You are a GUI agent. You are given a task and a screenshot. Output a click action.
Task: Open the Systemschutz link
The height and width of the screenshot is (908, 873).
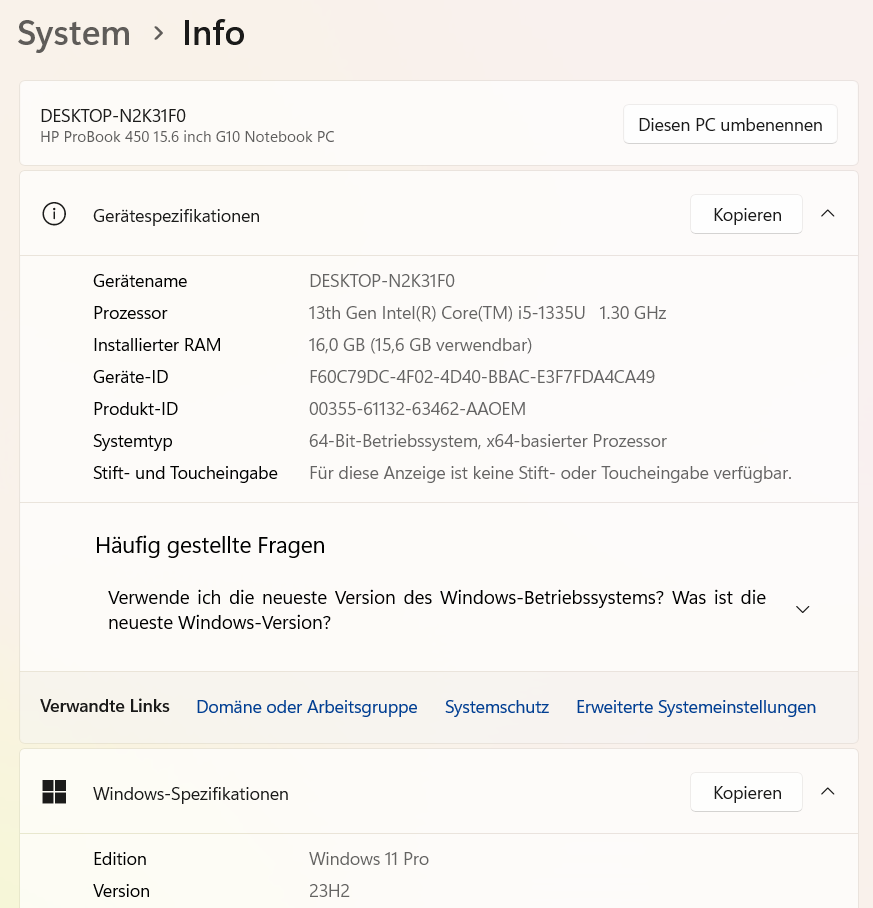(497, 706)
